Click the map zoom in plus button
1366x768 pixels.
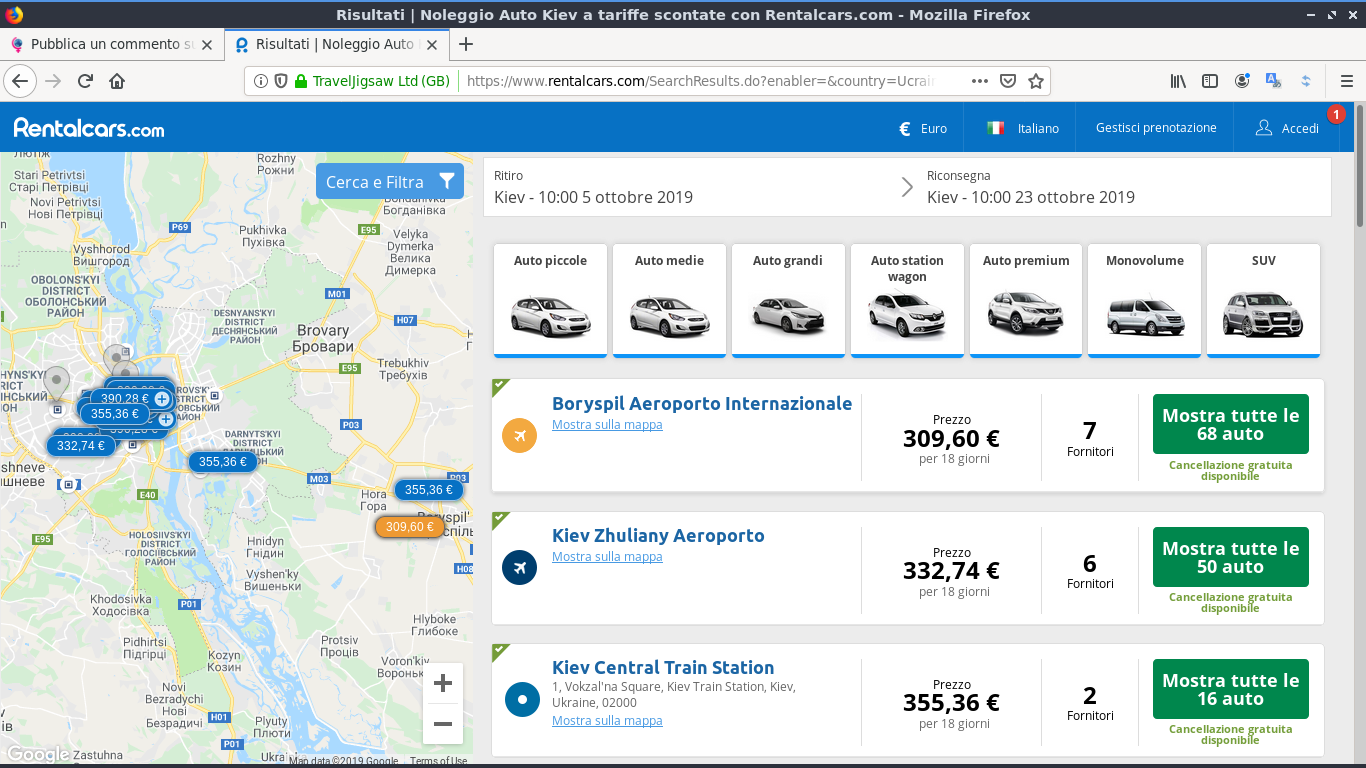[443, 684]
